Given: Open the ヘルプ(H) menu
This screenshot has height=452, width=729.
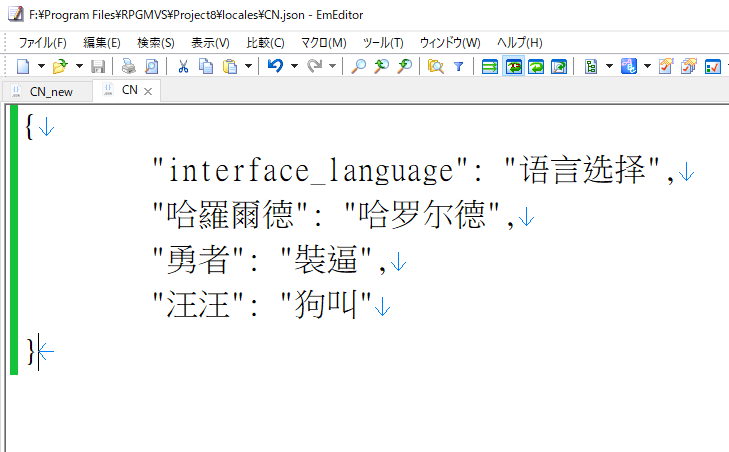Looking at the screenshot, I should [x=520, y=43].
